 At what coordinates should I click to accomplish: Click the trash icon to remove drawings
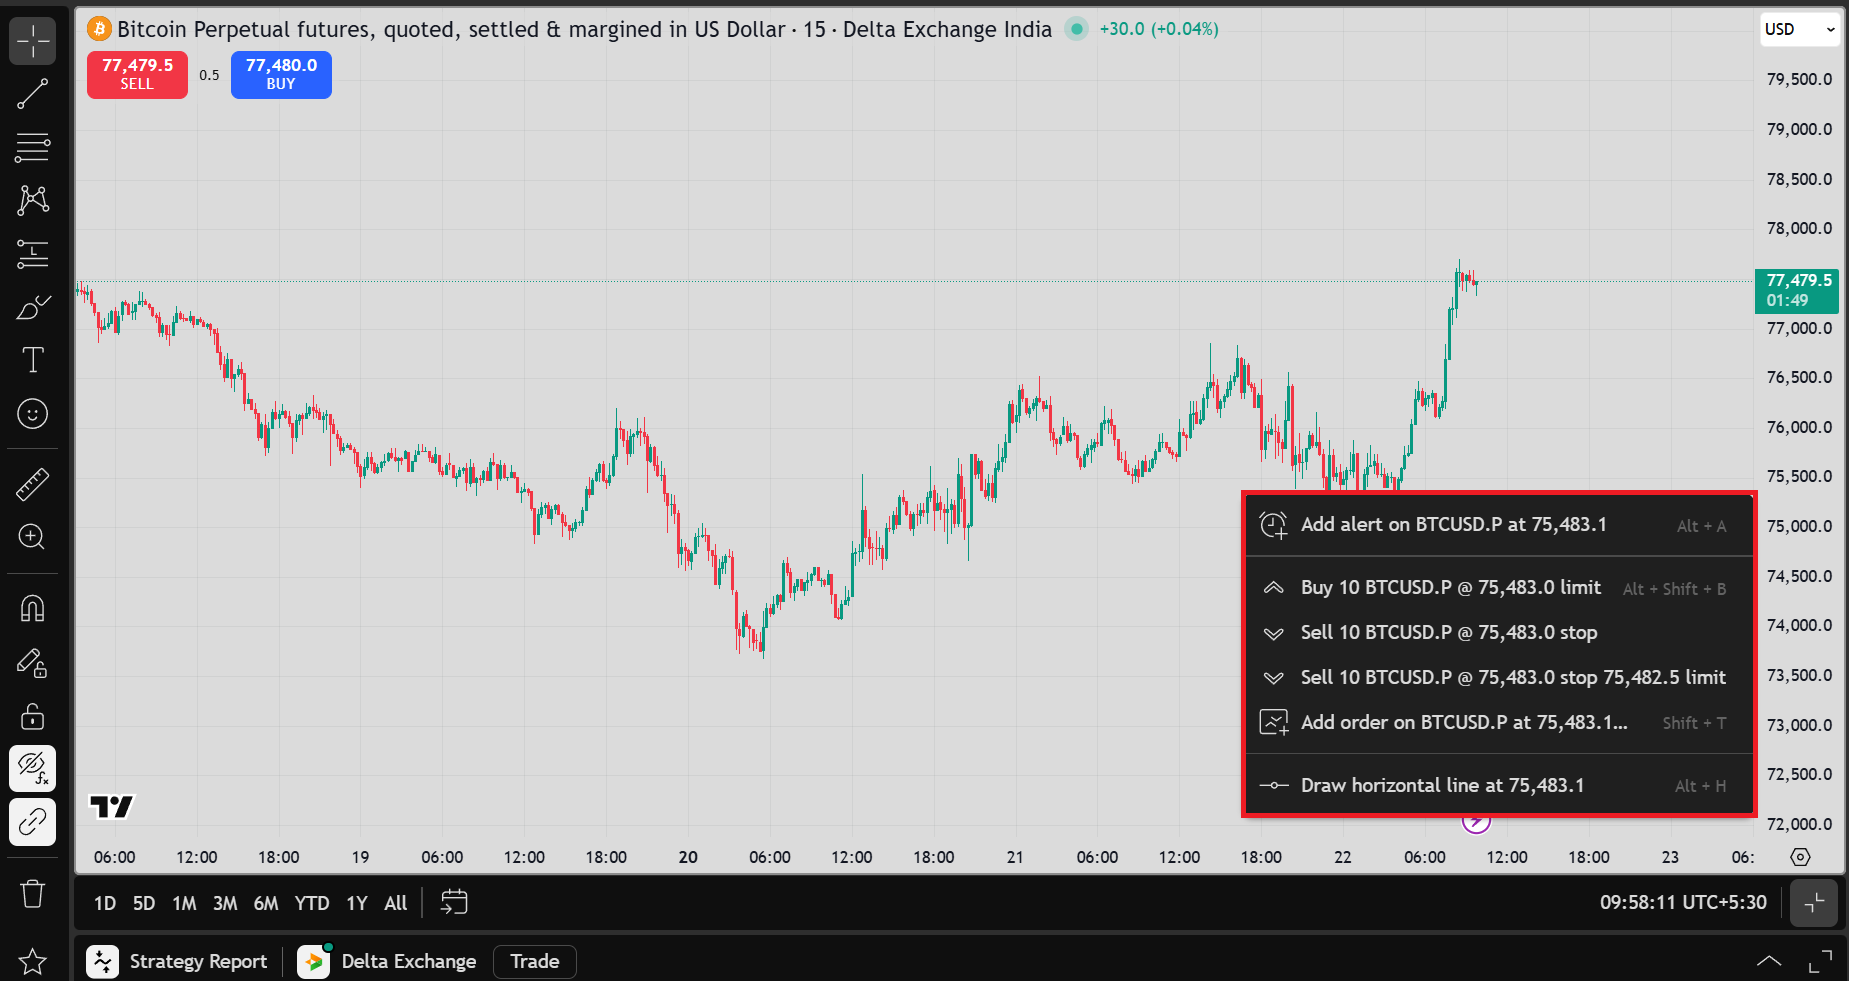click(32, 893)
